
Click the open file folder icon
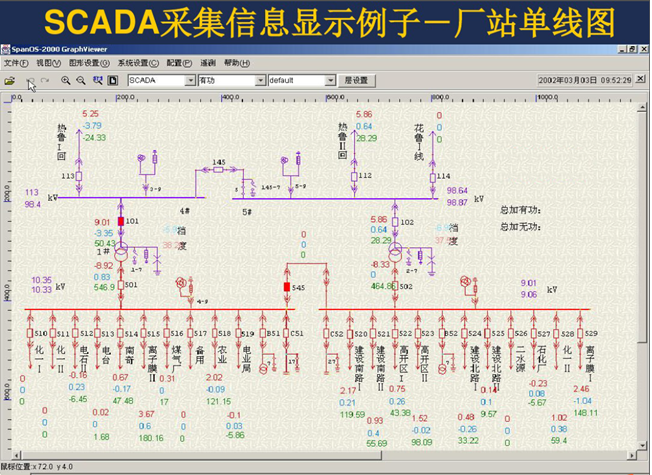10,80
